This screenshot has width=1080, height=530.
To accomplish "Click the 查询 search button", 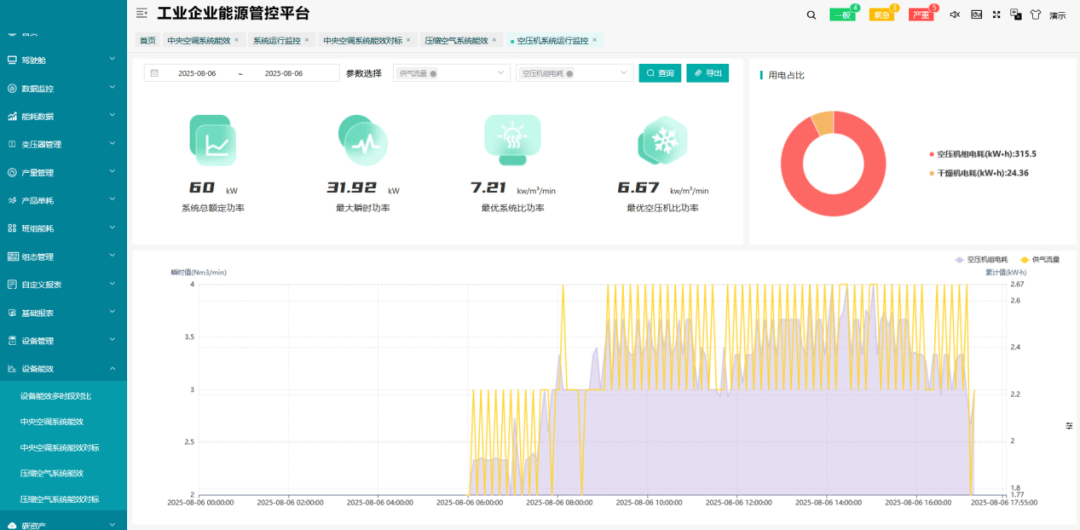I will (x=659, y=73).
